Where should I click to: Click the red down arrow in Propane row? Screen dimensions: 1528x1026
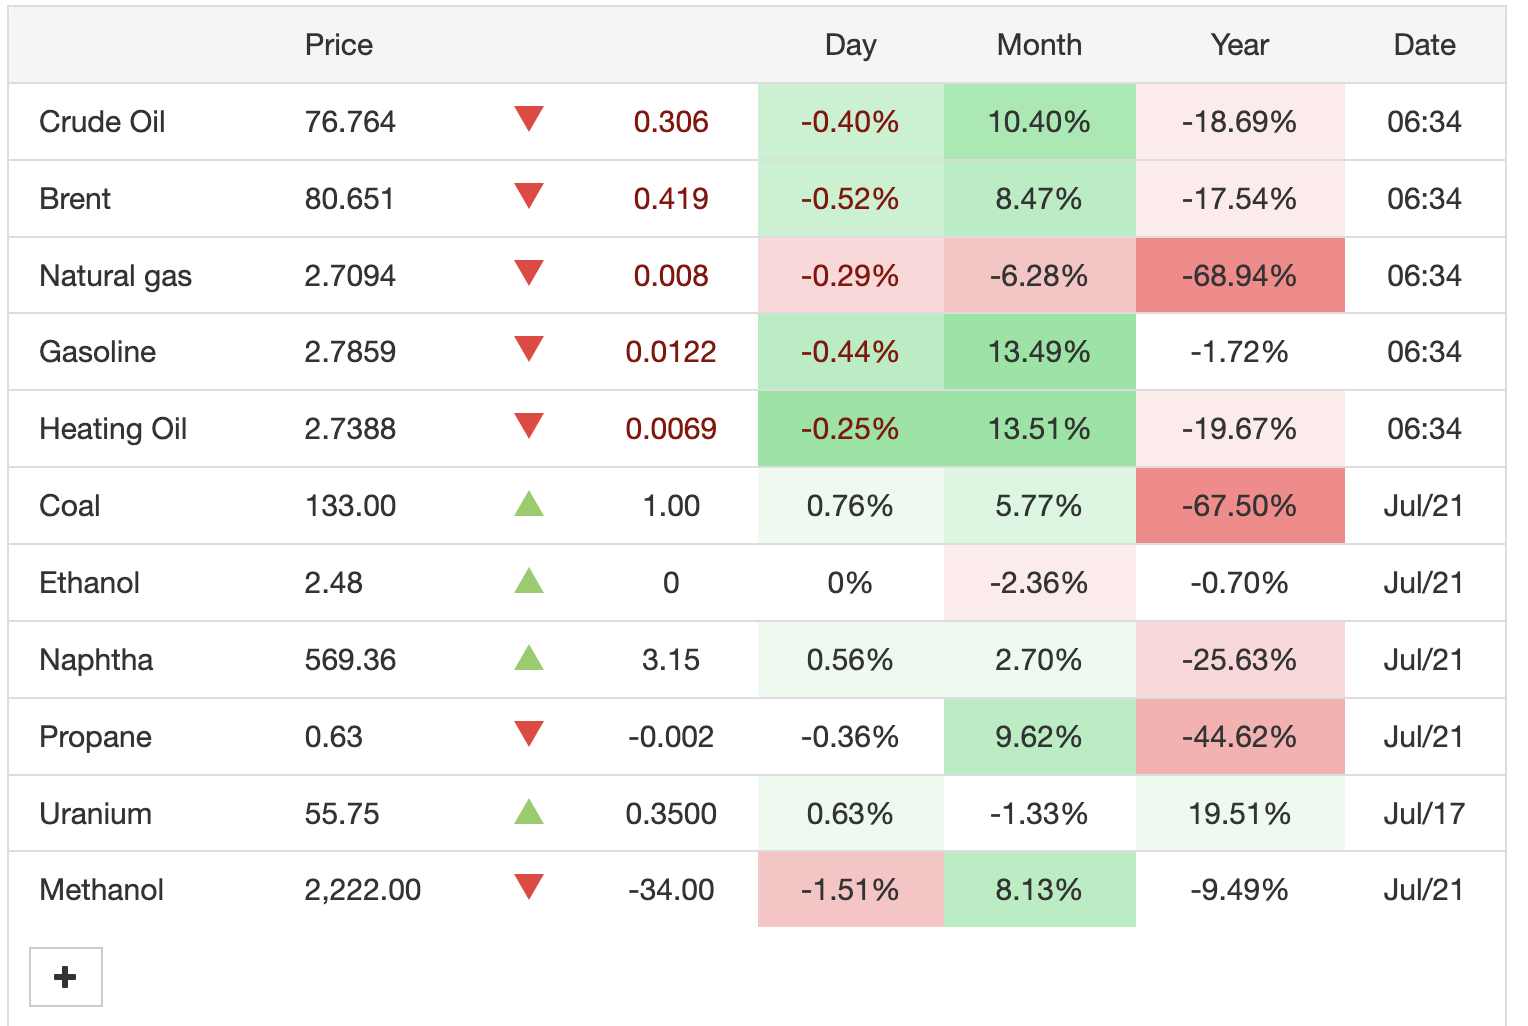pyautogui.click(x=529, y=734)
